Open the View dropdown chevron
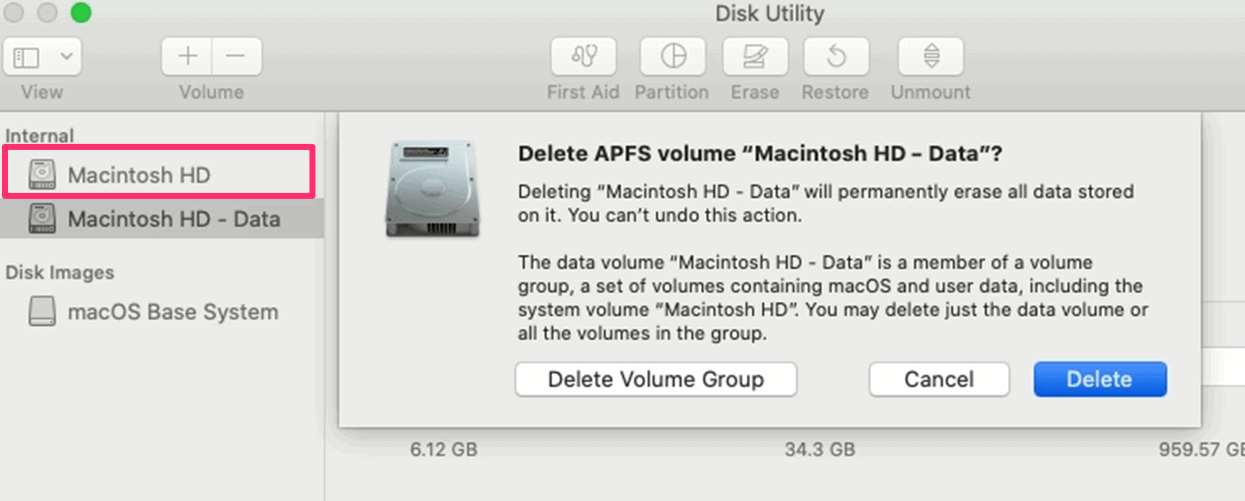1245x501 pixels. [67, 57]
